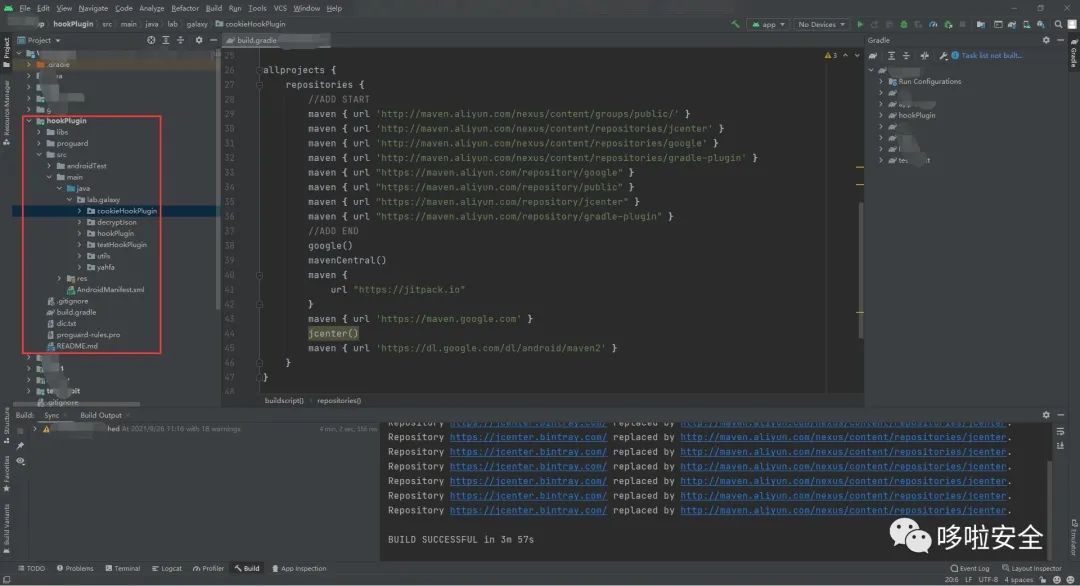Open the Refactor menu
This screenshot has width=1080, height=586.
(x=184, y=8)
